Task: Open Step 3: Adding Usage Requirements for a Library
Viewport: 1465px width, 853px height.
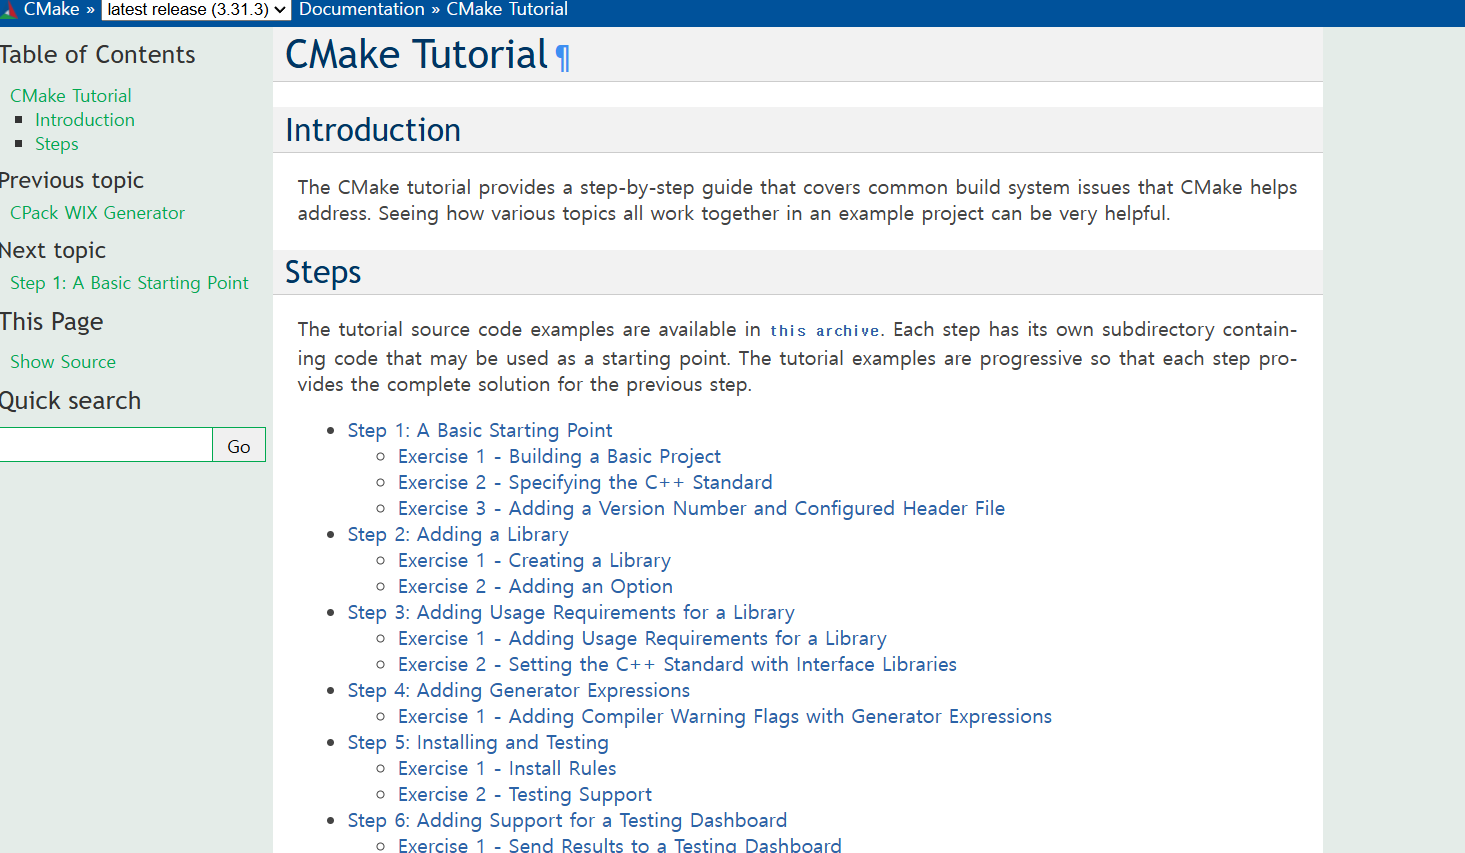Action: (571, 613)
